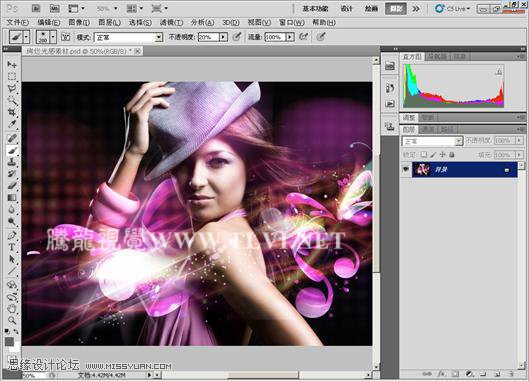The width and height of the screenshot is (529, 381).
Task: Open the 文件(F) menu
Action: 18,23
